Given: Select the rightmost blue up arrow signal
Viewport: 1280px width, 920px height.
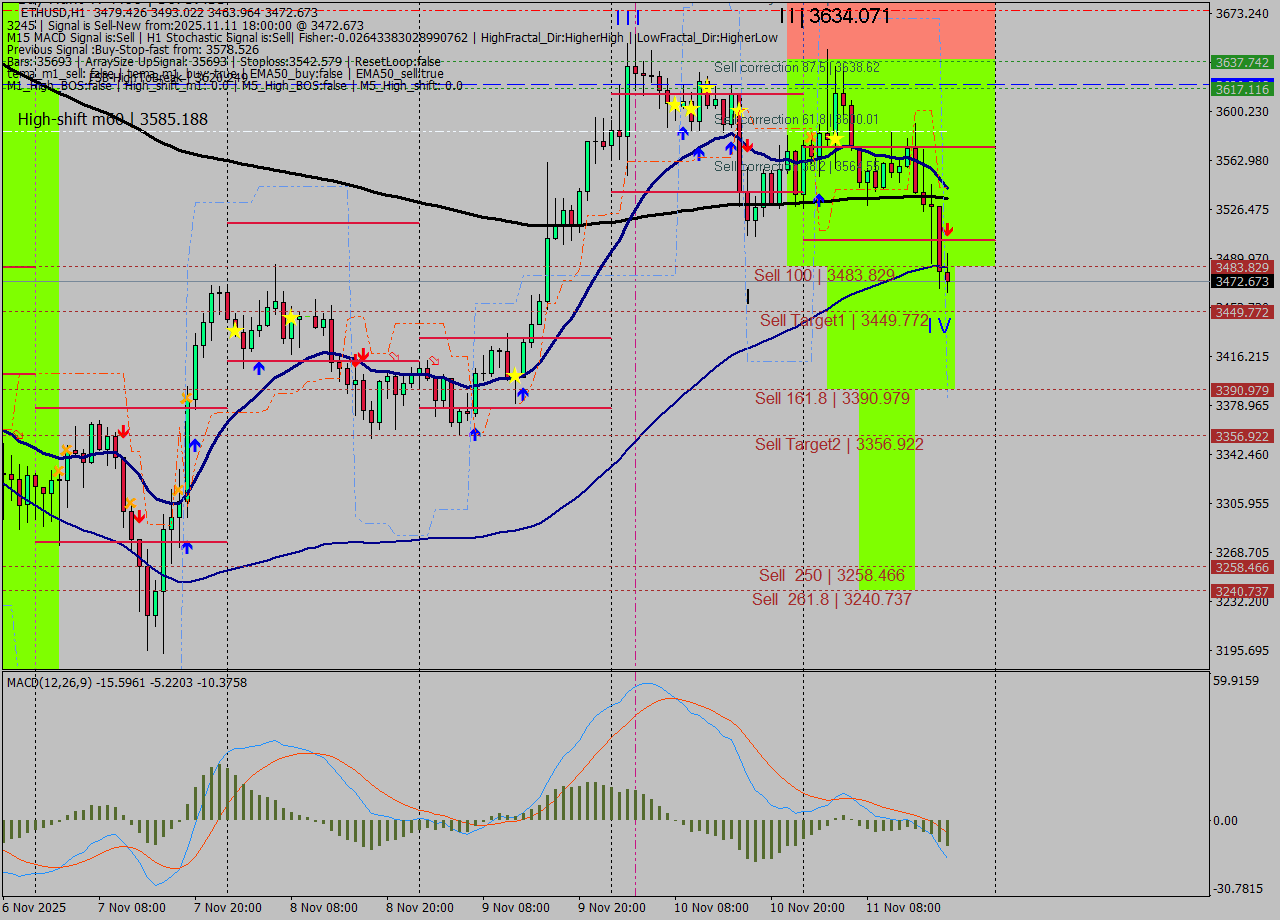Looking at the screenshot, I should pos(819,200).
